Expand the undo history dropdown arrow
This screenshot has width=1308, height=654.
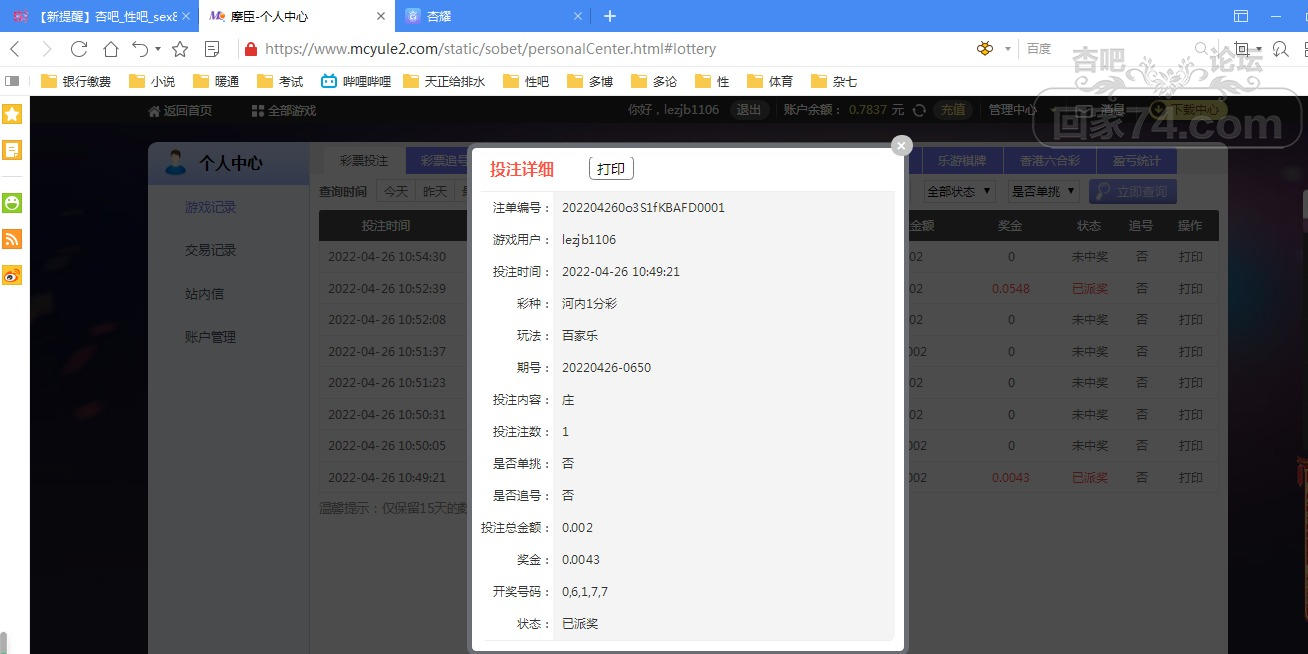[x=158, y=49]
